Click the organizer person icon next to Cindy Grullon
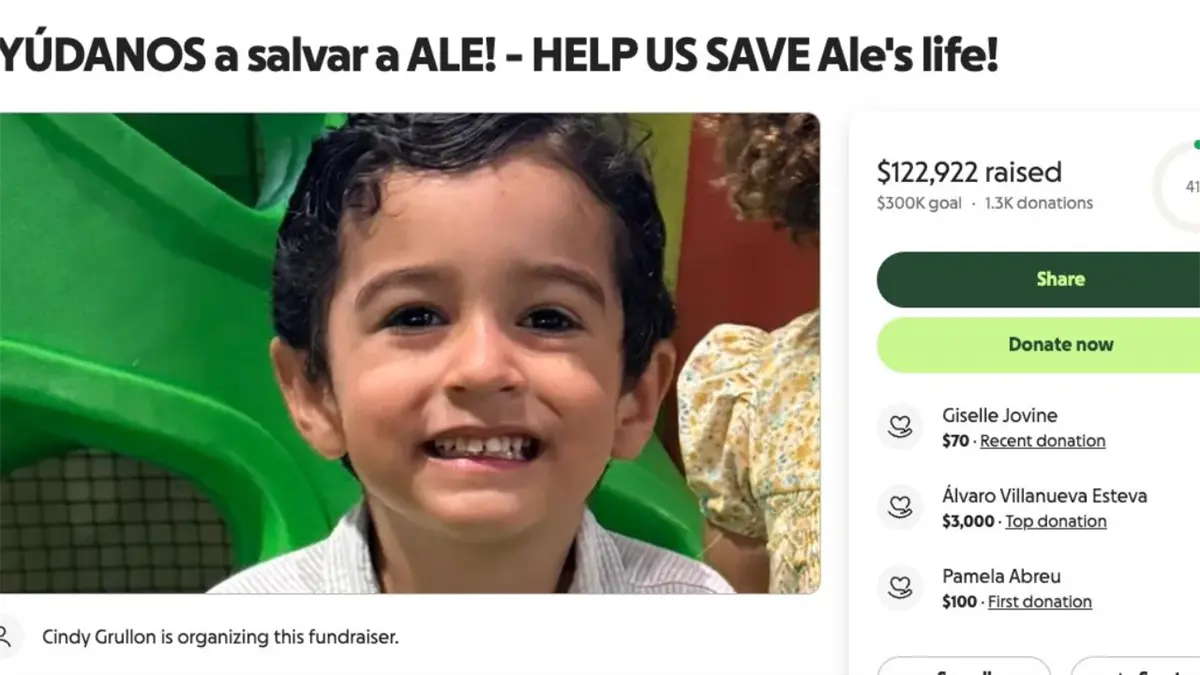Image resolution: width=1200 pixels, height=675 pixels. tap(6, 636)
